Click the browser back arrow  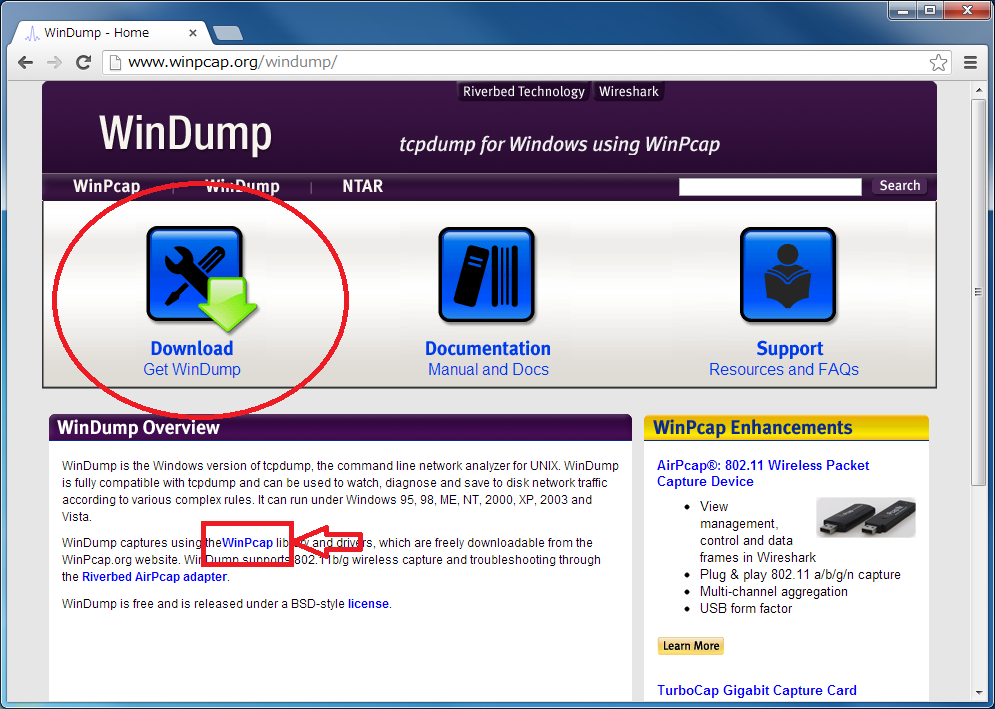(25, 62)
